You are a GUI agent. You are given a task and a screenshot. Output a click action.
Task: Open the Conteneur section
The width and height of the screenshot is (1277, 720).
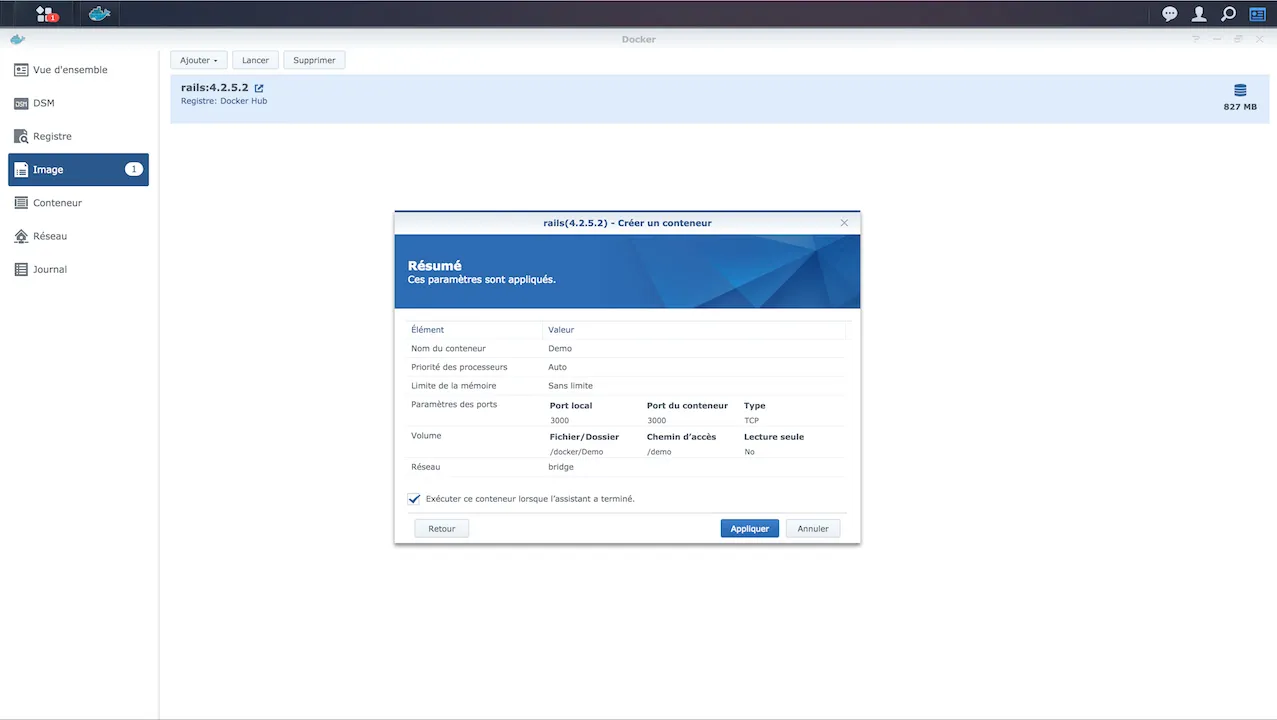pos(78,203)
